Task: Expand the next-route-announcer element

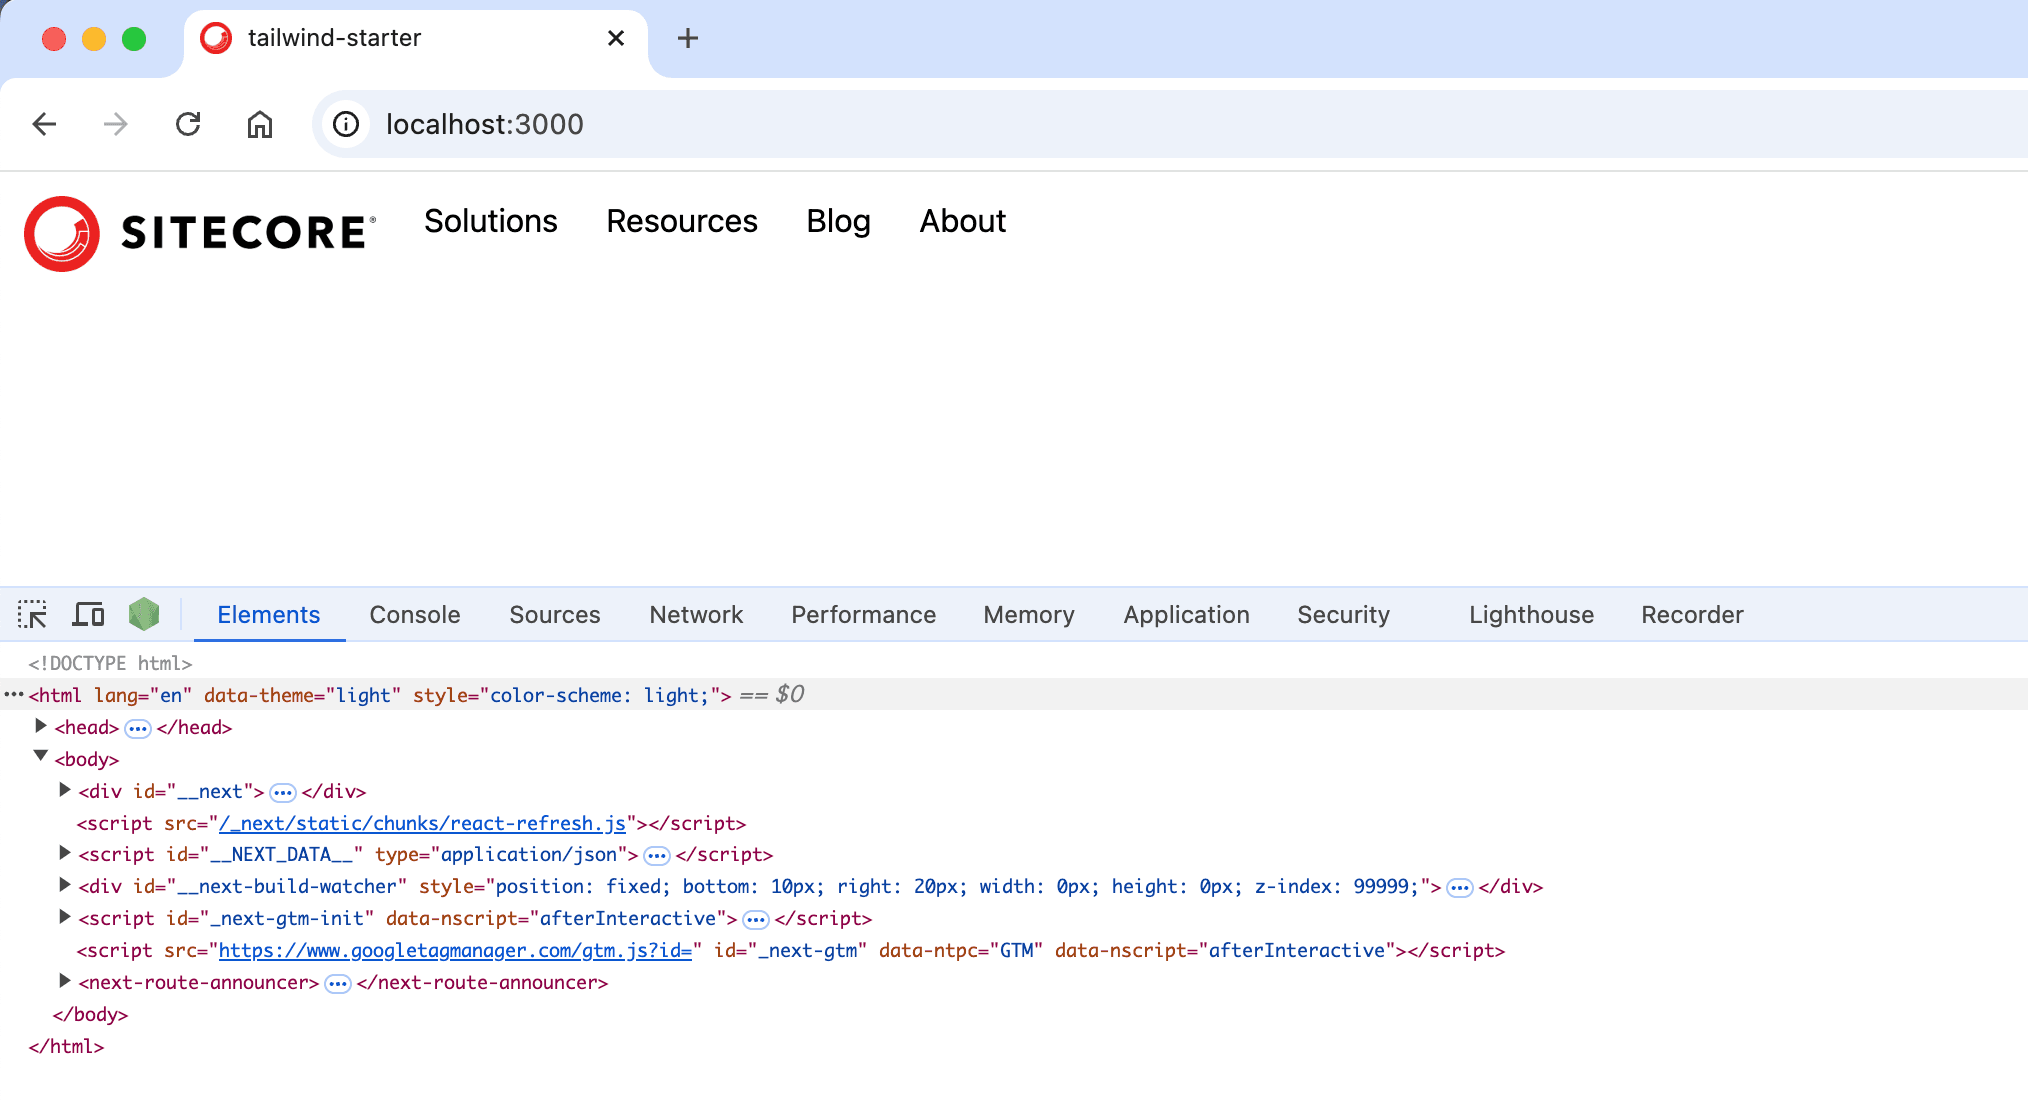Action: [65, 981]
